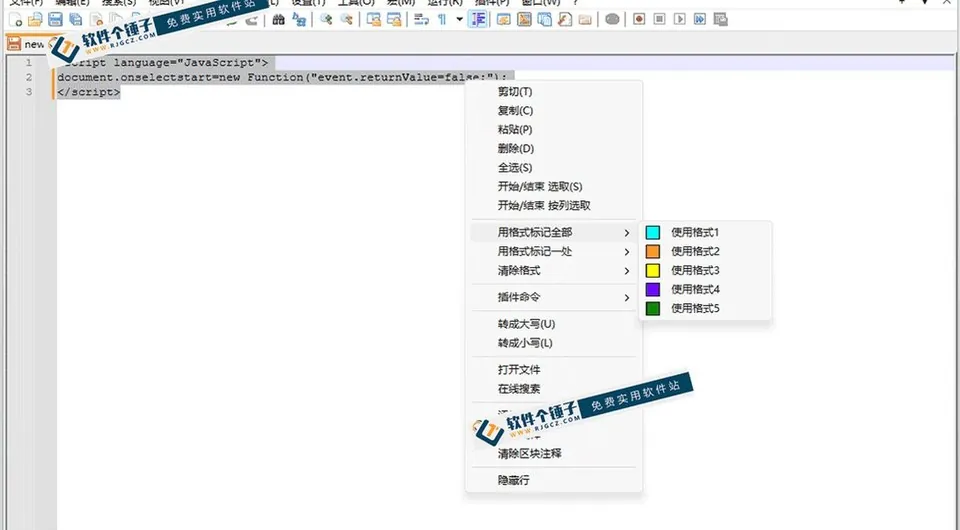Click the text language="JavaScript"> on line 1
The width and height of the screenshot is (960, 530).
[x=190, y=62]
